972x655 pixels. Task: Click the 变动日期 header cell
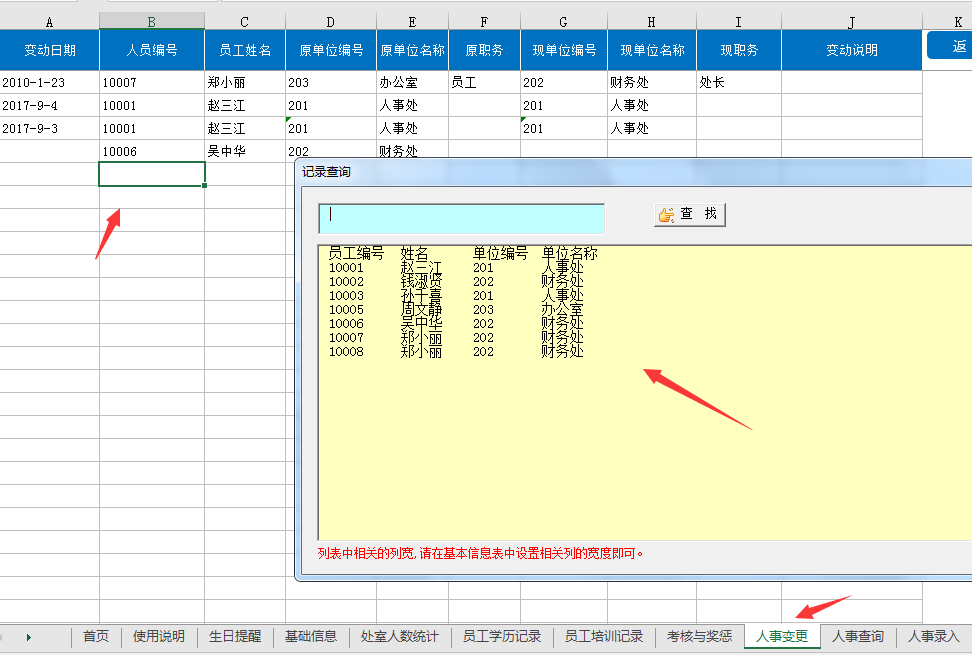pyautogui.click(x=50, y=50)
